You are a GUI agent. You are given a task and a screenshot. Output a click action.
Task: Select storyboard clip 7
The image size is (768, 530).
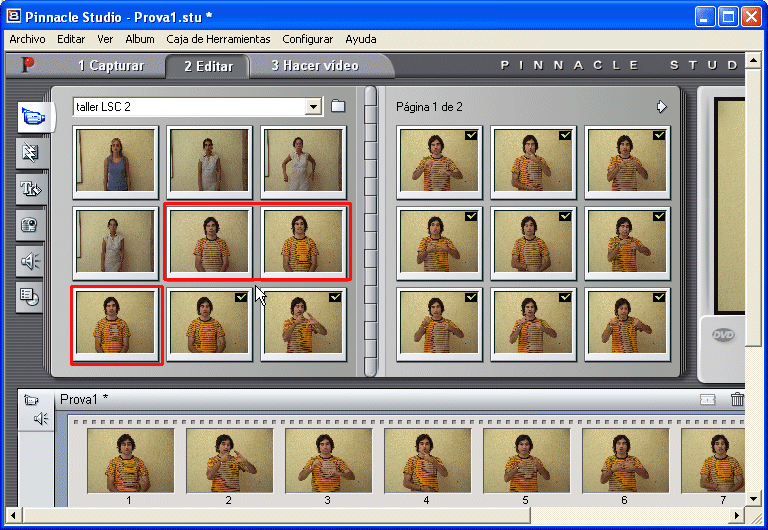(x=713, y=460)
